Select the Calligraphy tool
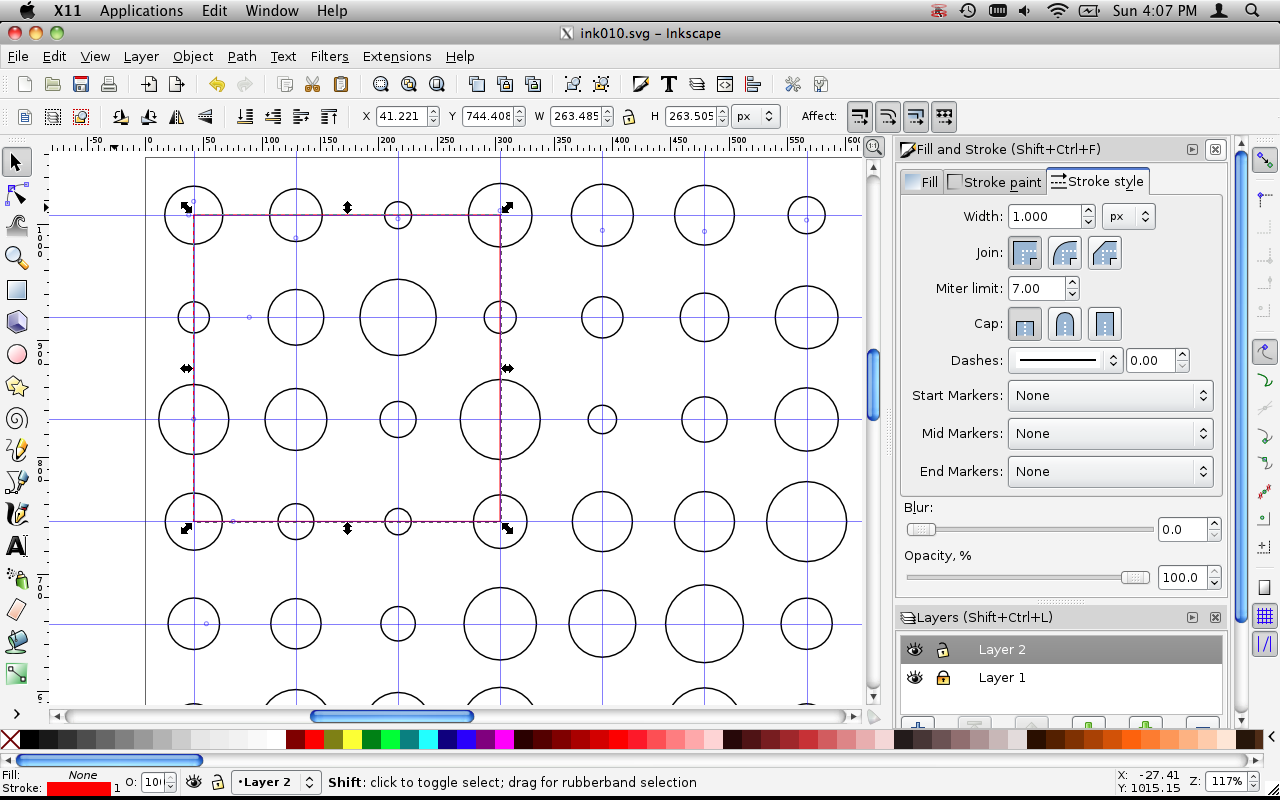The height and width of the screenshot is (800, 1280). [17, 514]
